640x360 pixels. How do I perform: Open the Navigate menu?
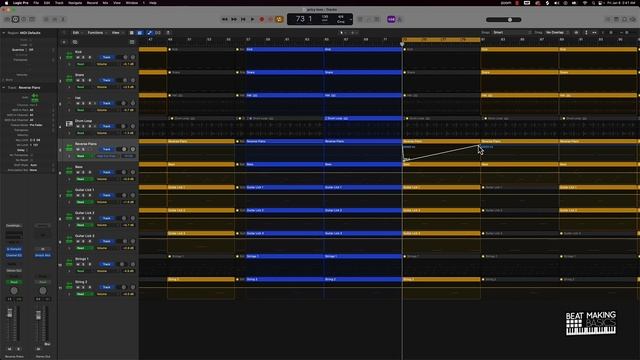pos(75,3)
